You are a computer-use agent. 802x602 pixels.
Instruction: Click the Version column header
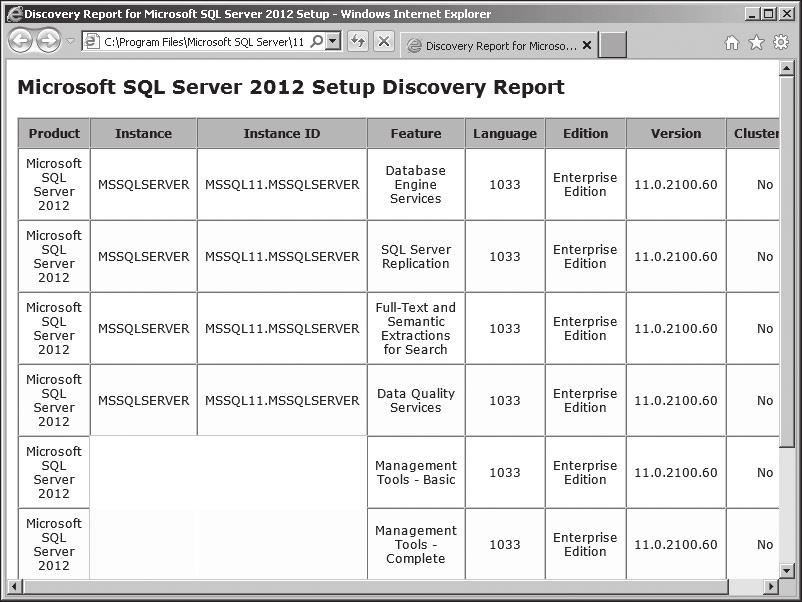(676, 133)
